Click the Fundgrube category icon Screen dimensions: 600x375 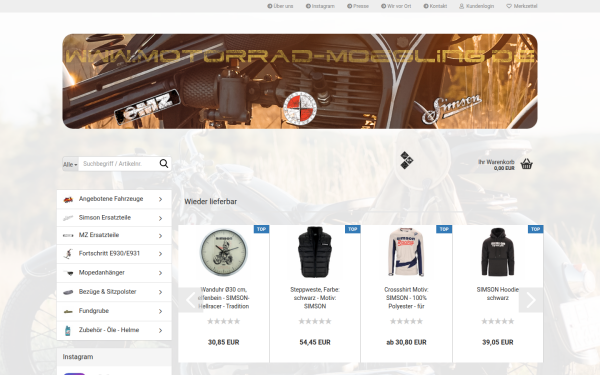tap(68, 311)
